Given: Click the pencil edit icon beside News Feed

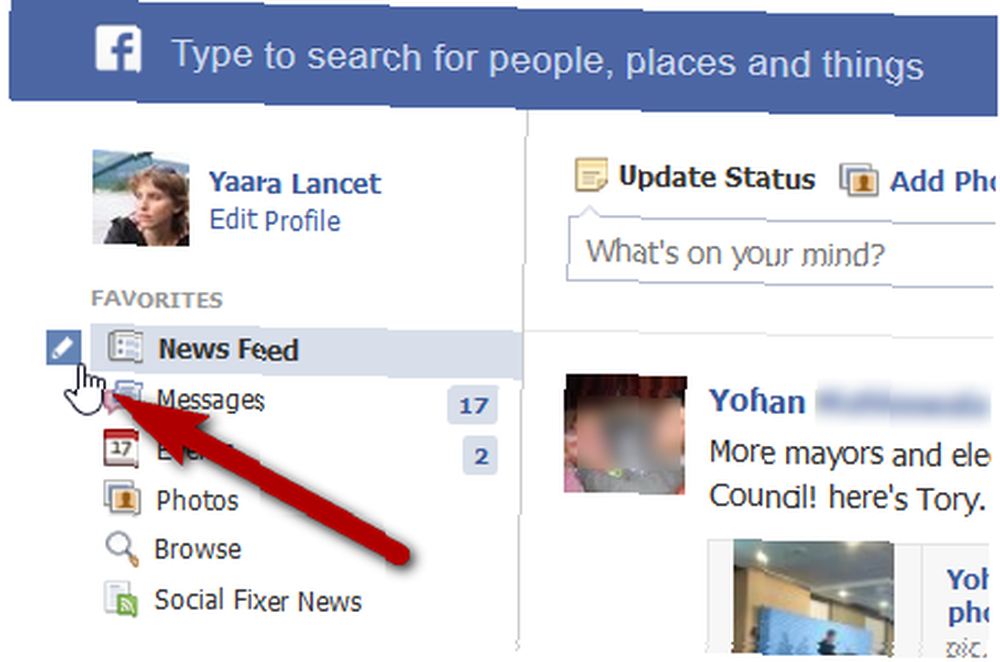Looking at the screenshot, I should coord(64,348).
